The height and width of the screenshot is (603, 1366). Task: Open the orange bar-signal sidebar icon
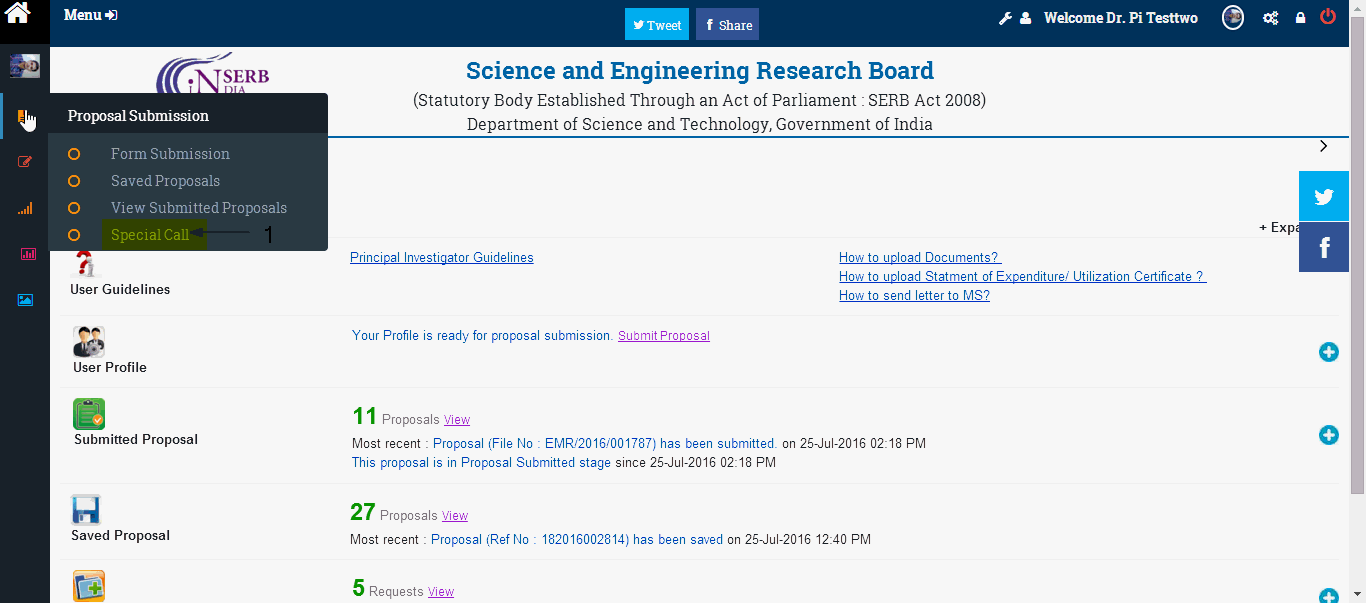pos(25,208)
